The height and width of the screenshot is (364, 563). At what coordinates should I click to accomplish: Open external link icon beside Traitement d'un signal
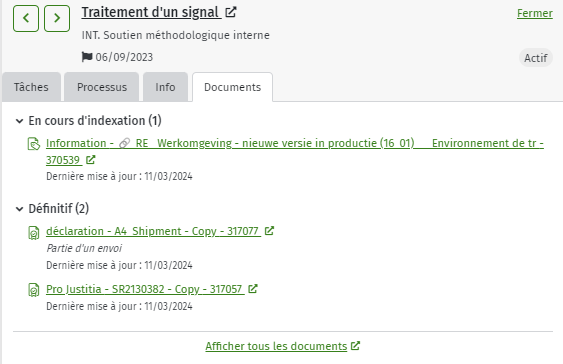[231, 12]
